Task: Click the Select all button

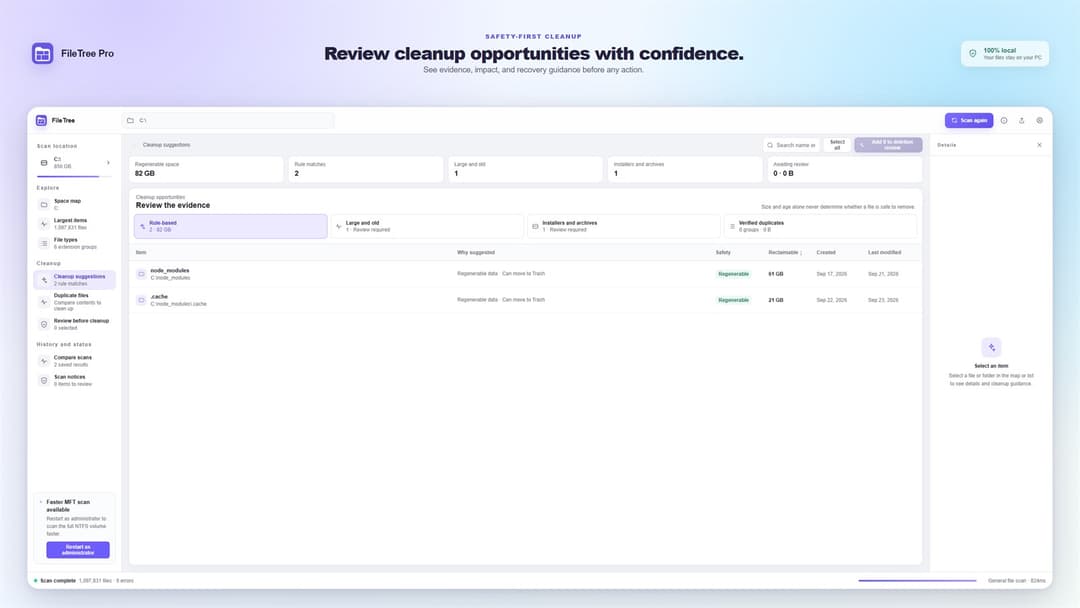Action: click(x=837, y=145)
